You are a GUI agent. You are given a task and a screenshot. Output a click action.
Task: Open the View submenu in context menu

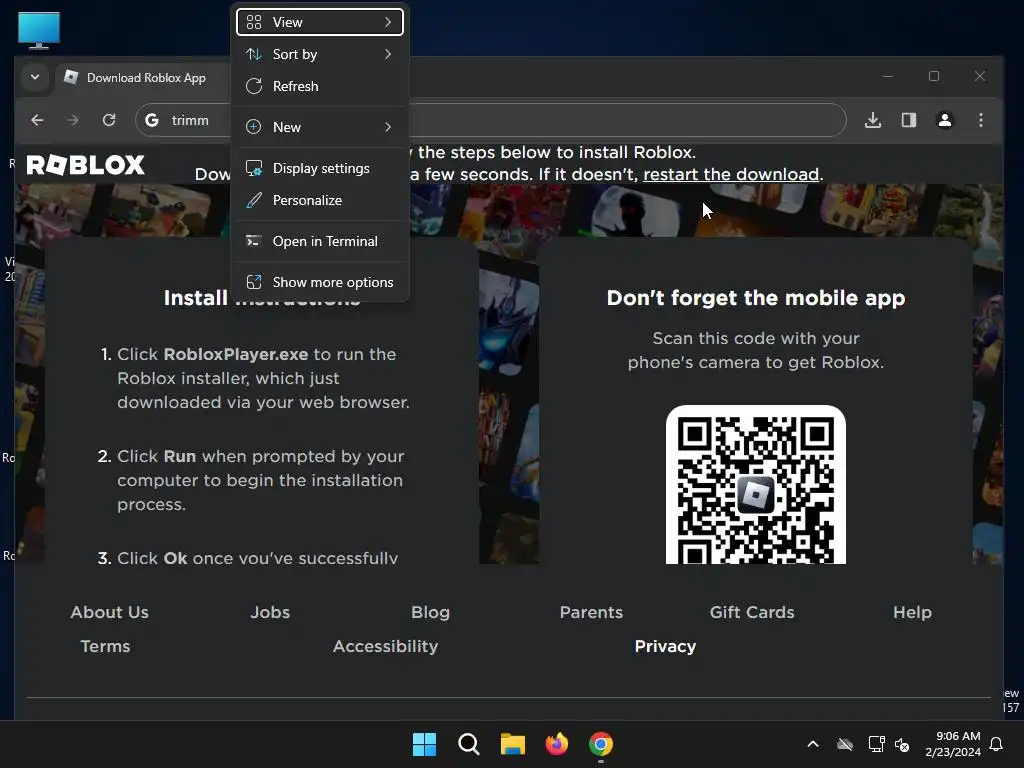(x=319, y=22)
